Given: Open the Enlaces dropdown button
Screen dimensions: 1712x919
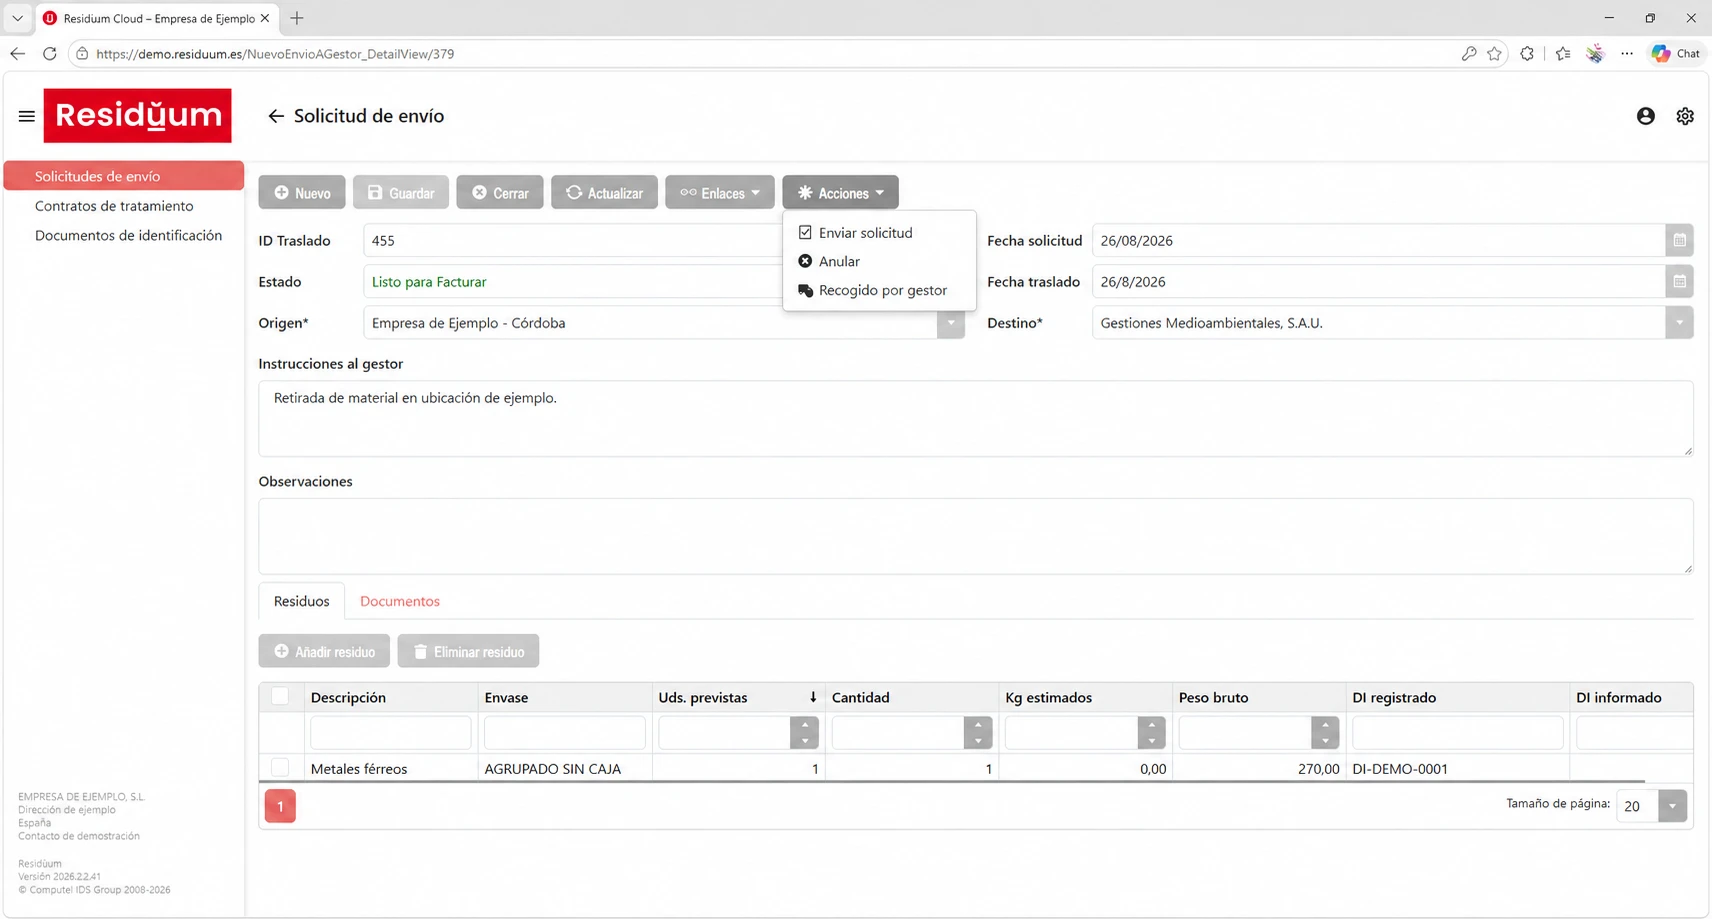Looking at the screenshot, I should point(720,193).
